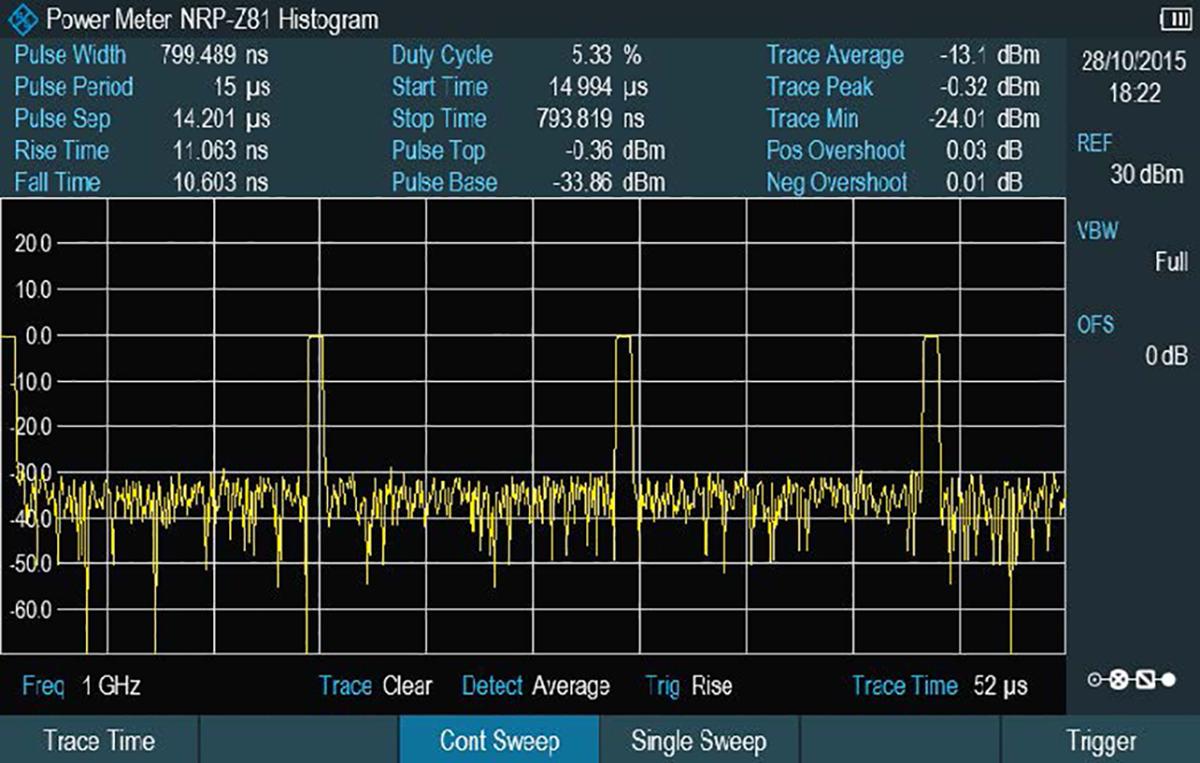
Task: Select the VBW Full setting
Action: click(1132, 247)
